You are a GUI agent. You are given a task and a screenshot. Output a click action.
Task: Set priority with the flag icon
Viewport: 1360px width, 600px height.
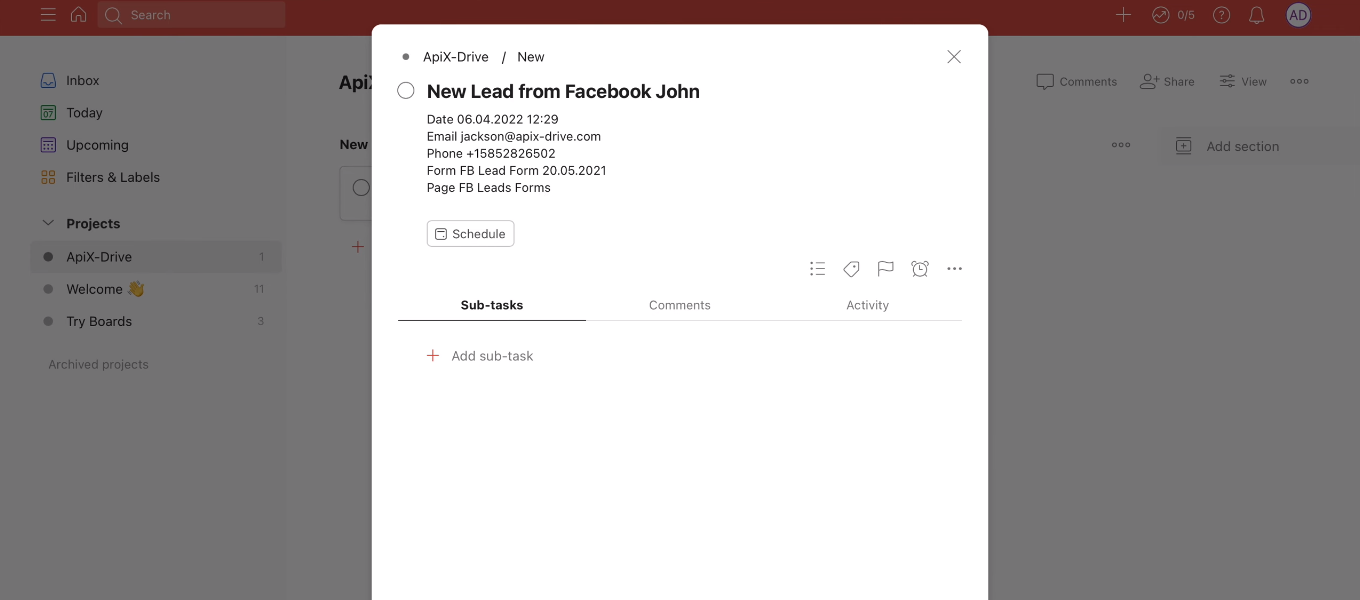pos(885,268)
